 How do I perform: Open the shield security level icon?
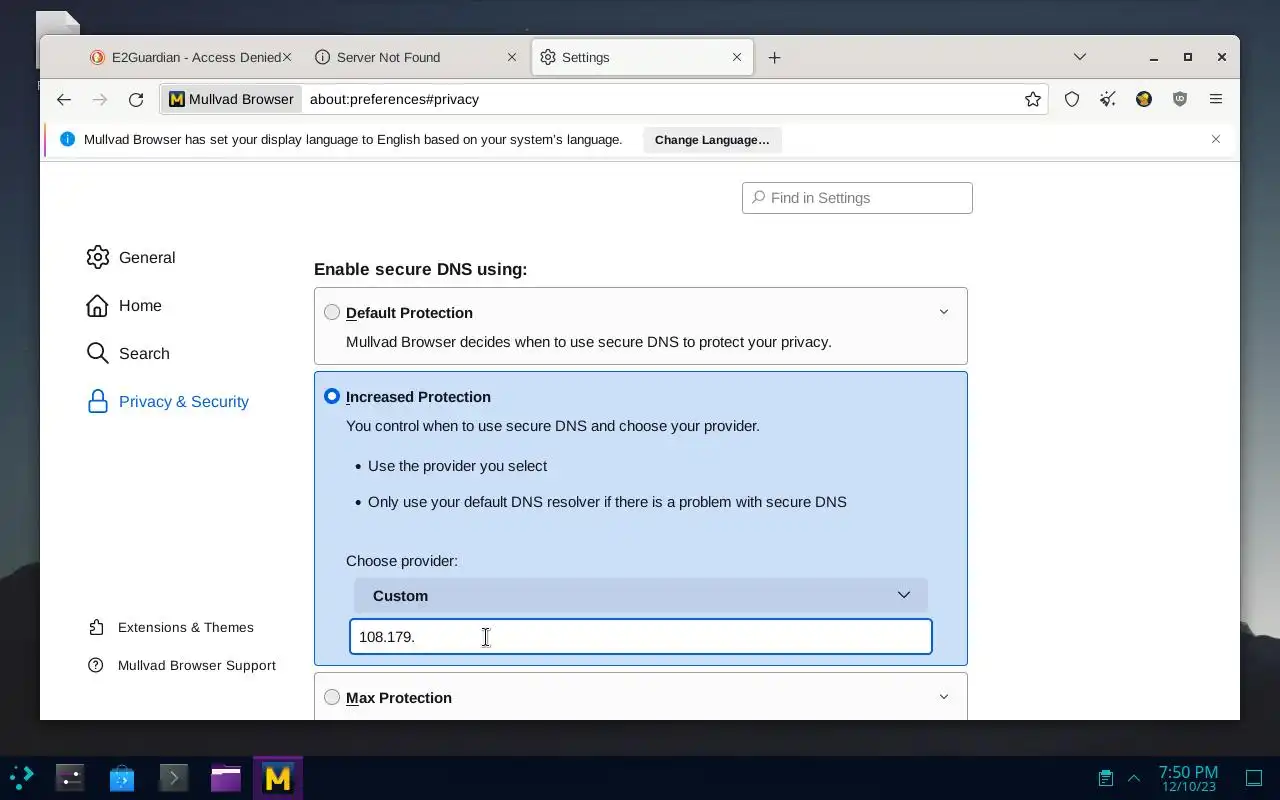tap(1072, 99)
